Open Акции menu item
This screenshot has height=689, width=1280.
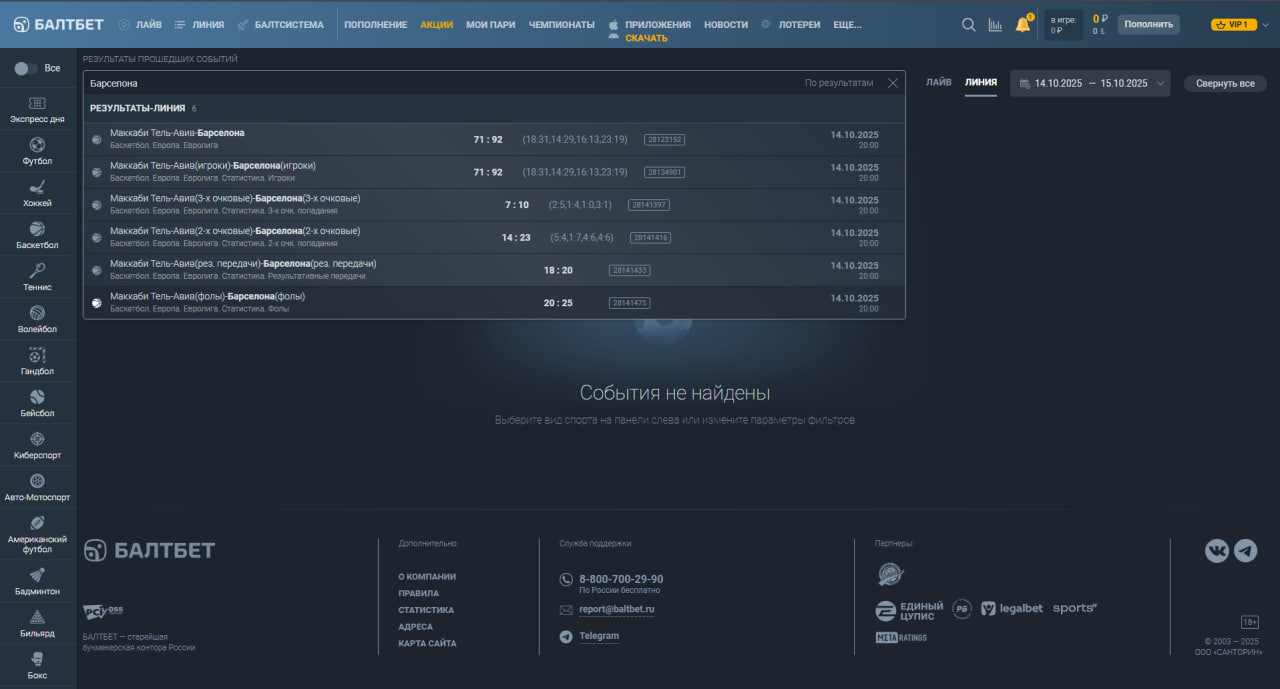tap(437, 24)
